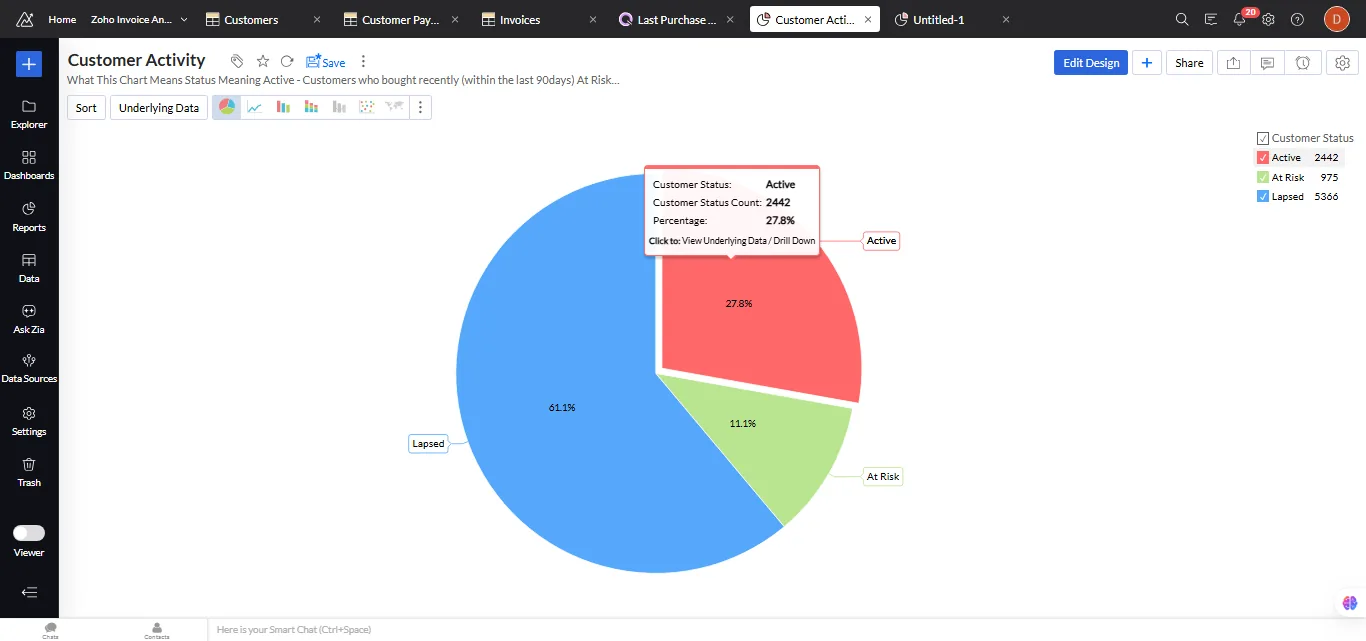Open the feedback icon in top bar

coord(1211,19)
